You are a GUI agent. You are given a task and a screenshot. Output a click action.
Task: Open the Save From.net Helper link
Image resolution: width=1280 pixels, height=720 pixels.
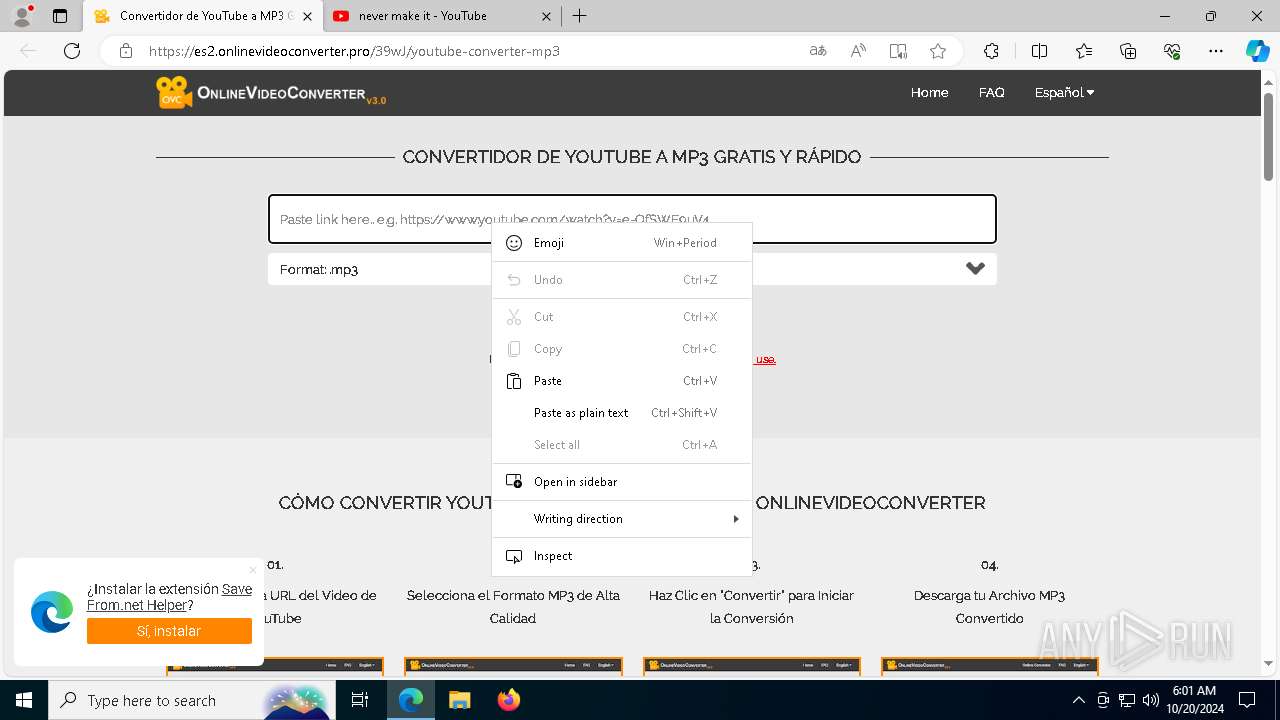pyautogui.click(x=169, y=597)
